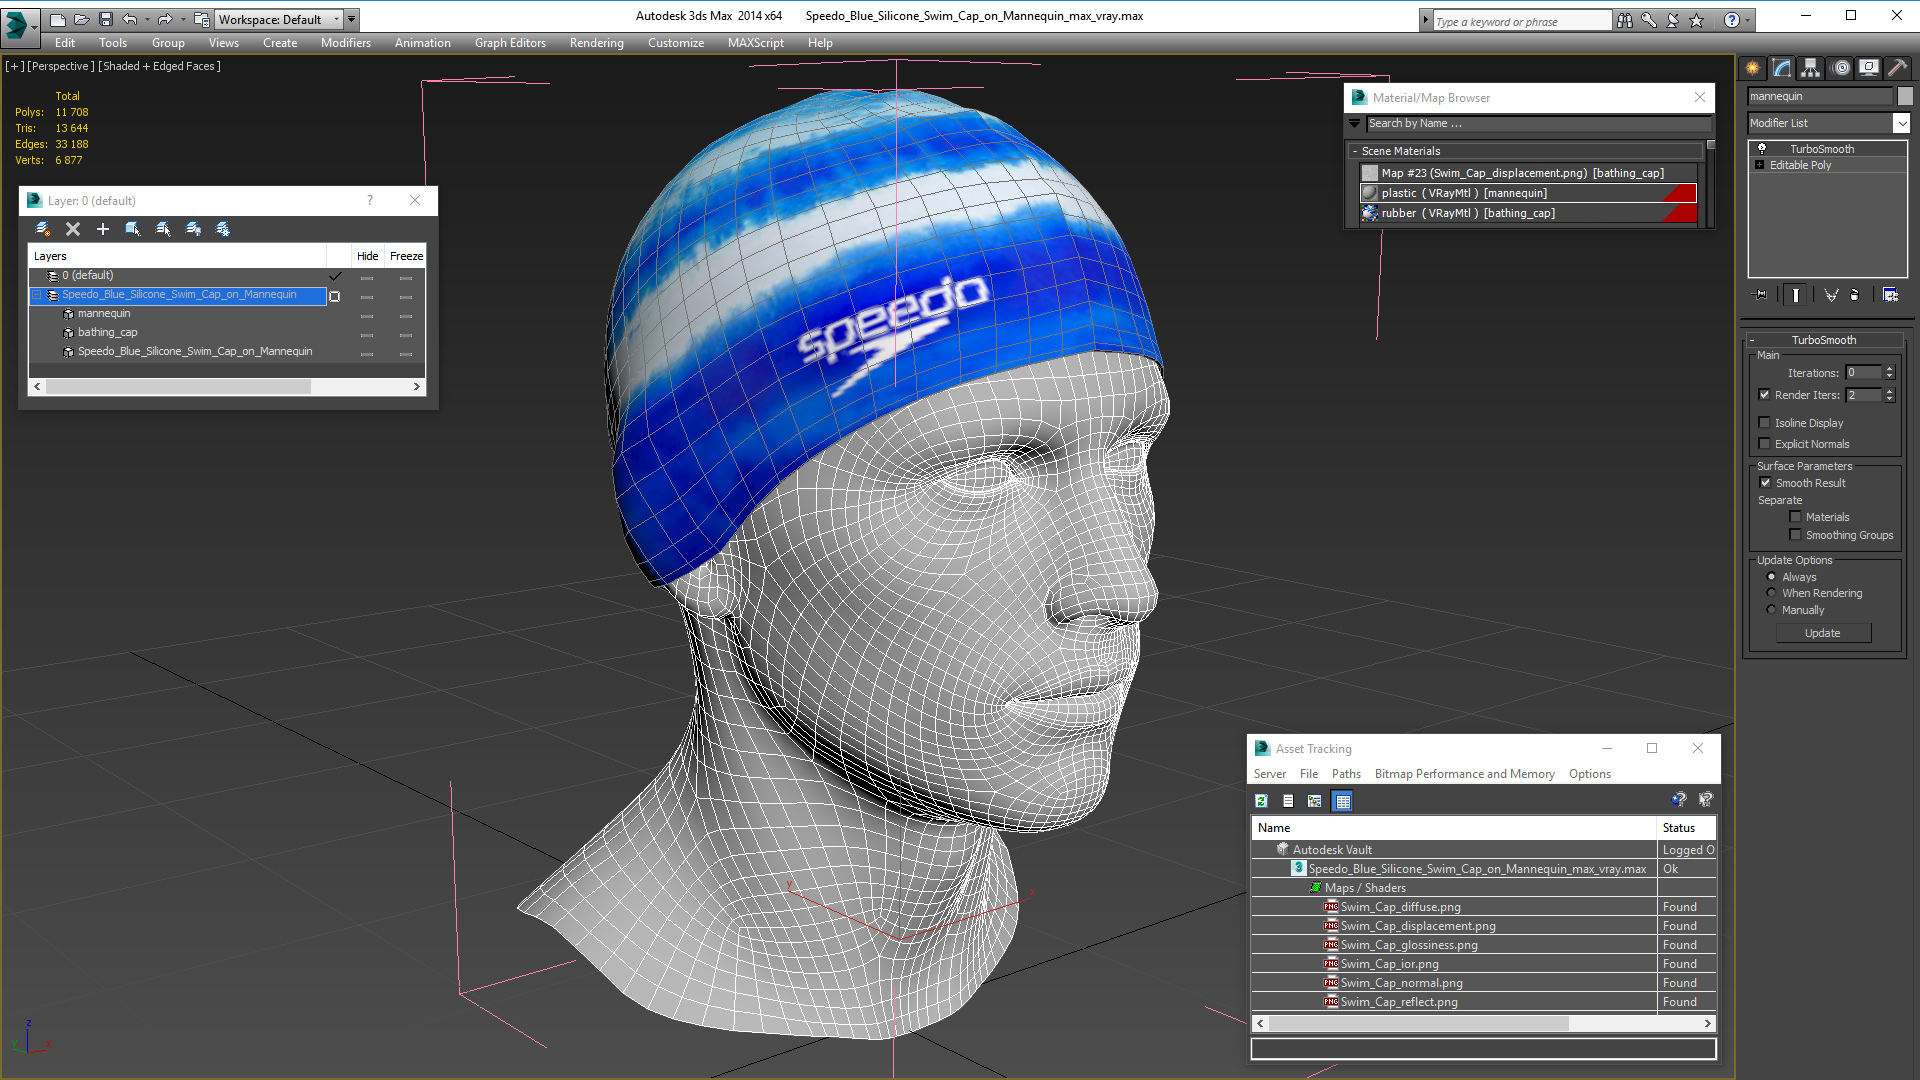1920x1080 pixels.
Task: Click the binoculars search icon in InfoCenter
Action: (1624, 20)
